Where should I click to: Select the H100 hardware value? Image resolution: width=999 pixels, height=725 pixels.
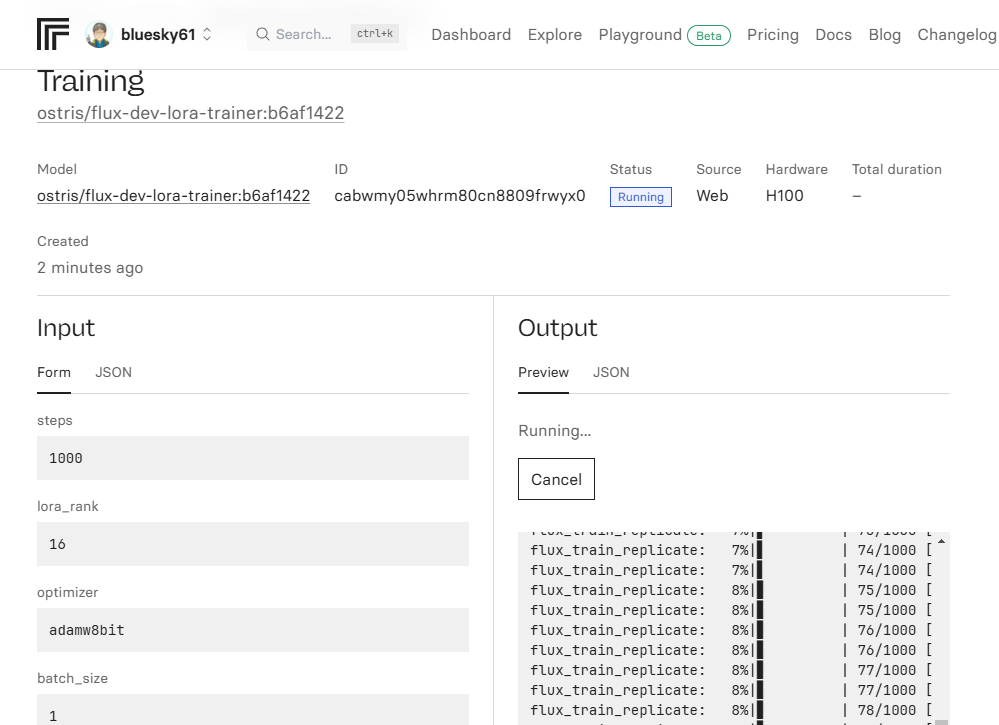(x=784, y=196)
